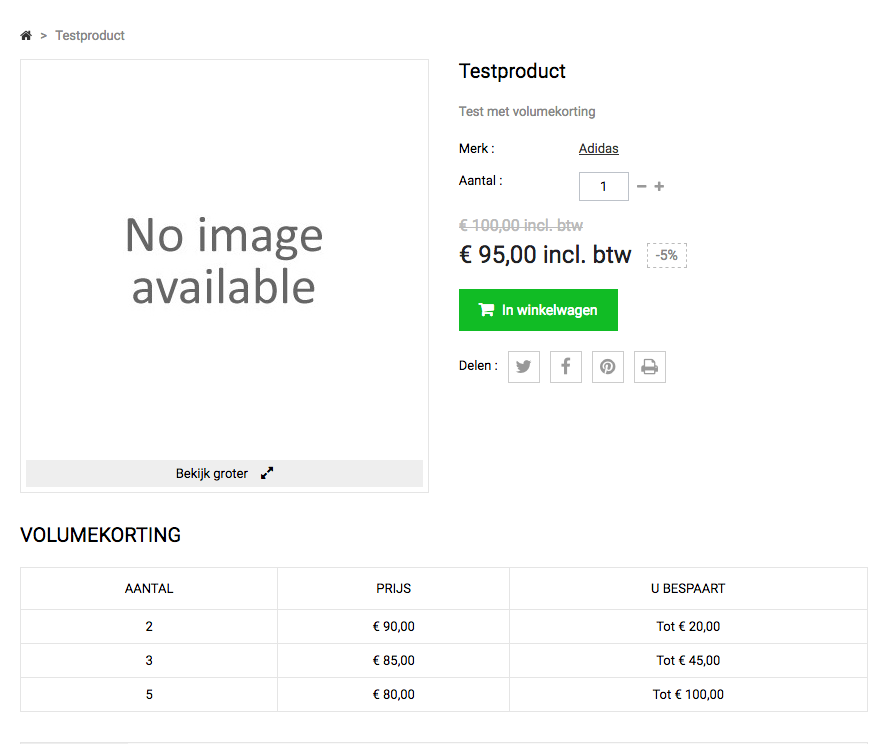This screenshot has width=878, height=744.
Task: Click the home breadcrumb icon
Action: pyautogui.click(x=26, y=36)
